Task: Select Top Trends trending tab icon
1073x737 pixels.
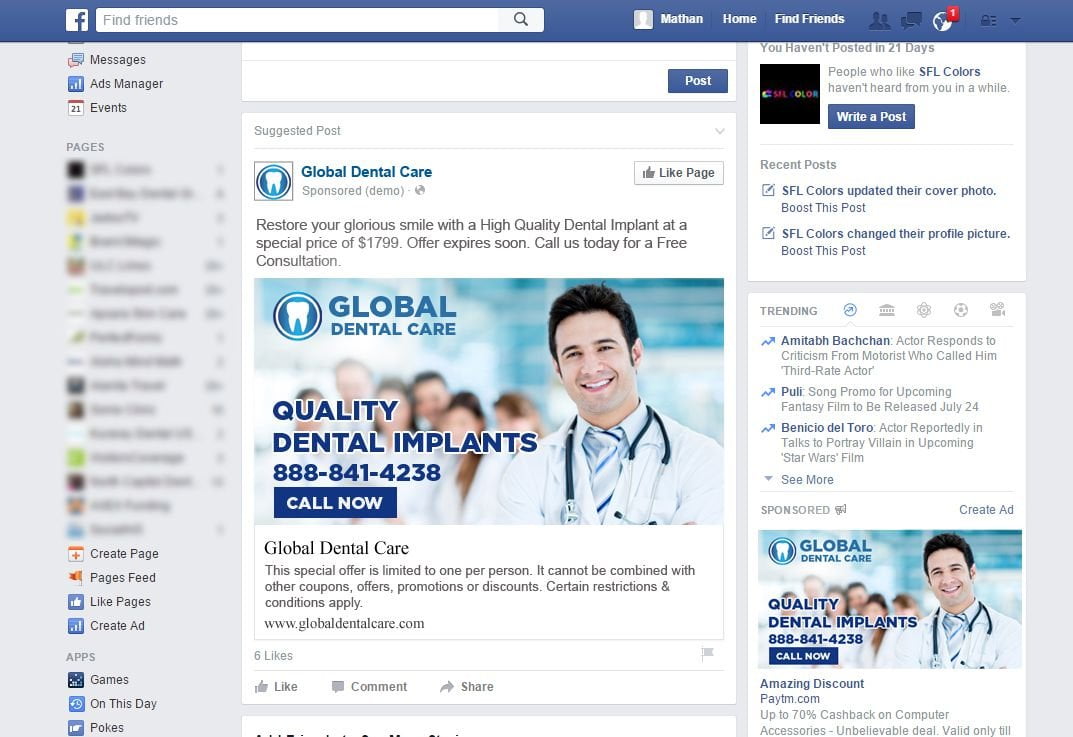Action: 850,310
